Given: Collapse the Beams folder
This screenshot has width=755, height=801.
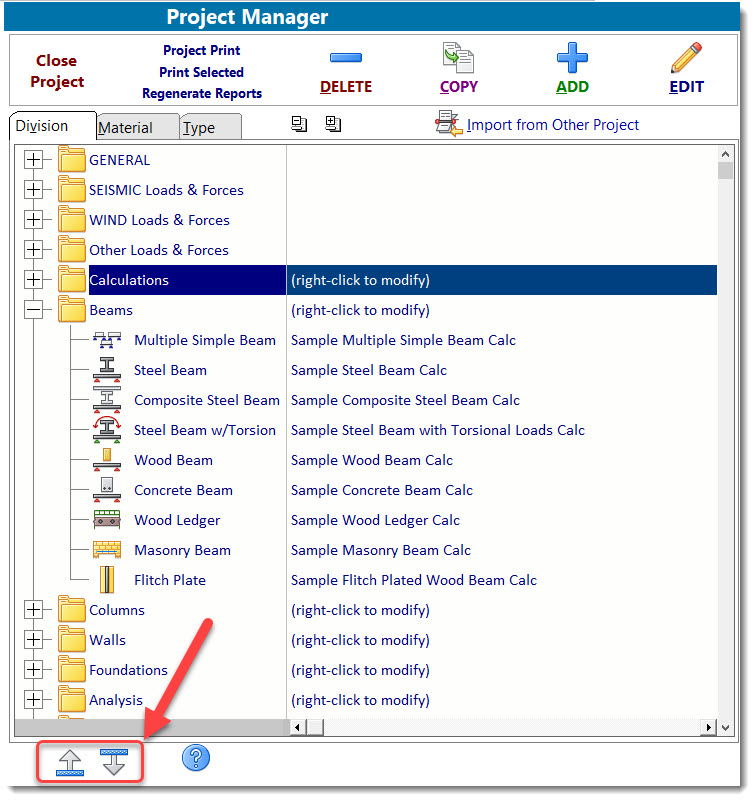Looking at the screenshot, I should pos(34,310).
